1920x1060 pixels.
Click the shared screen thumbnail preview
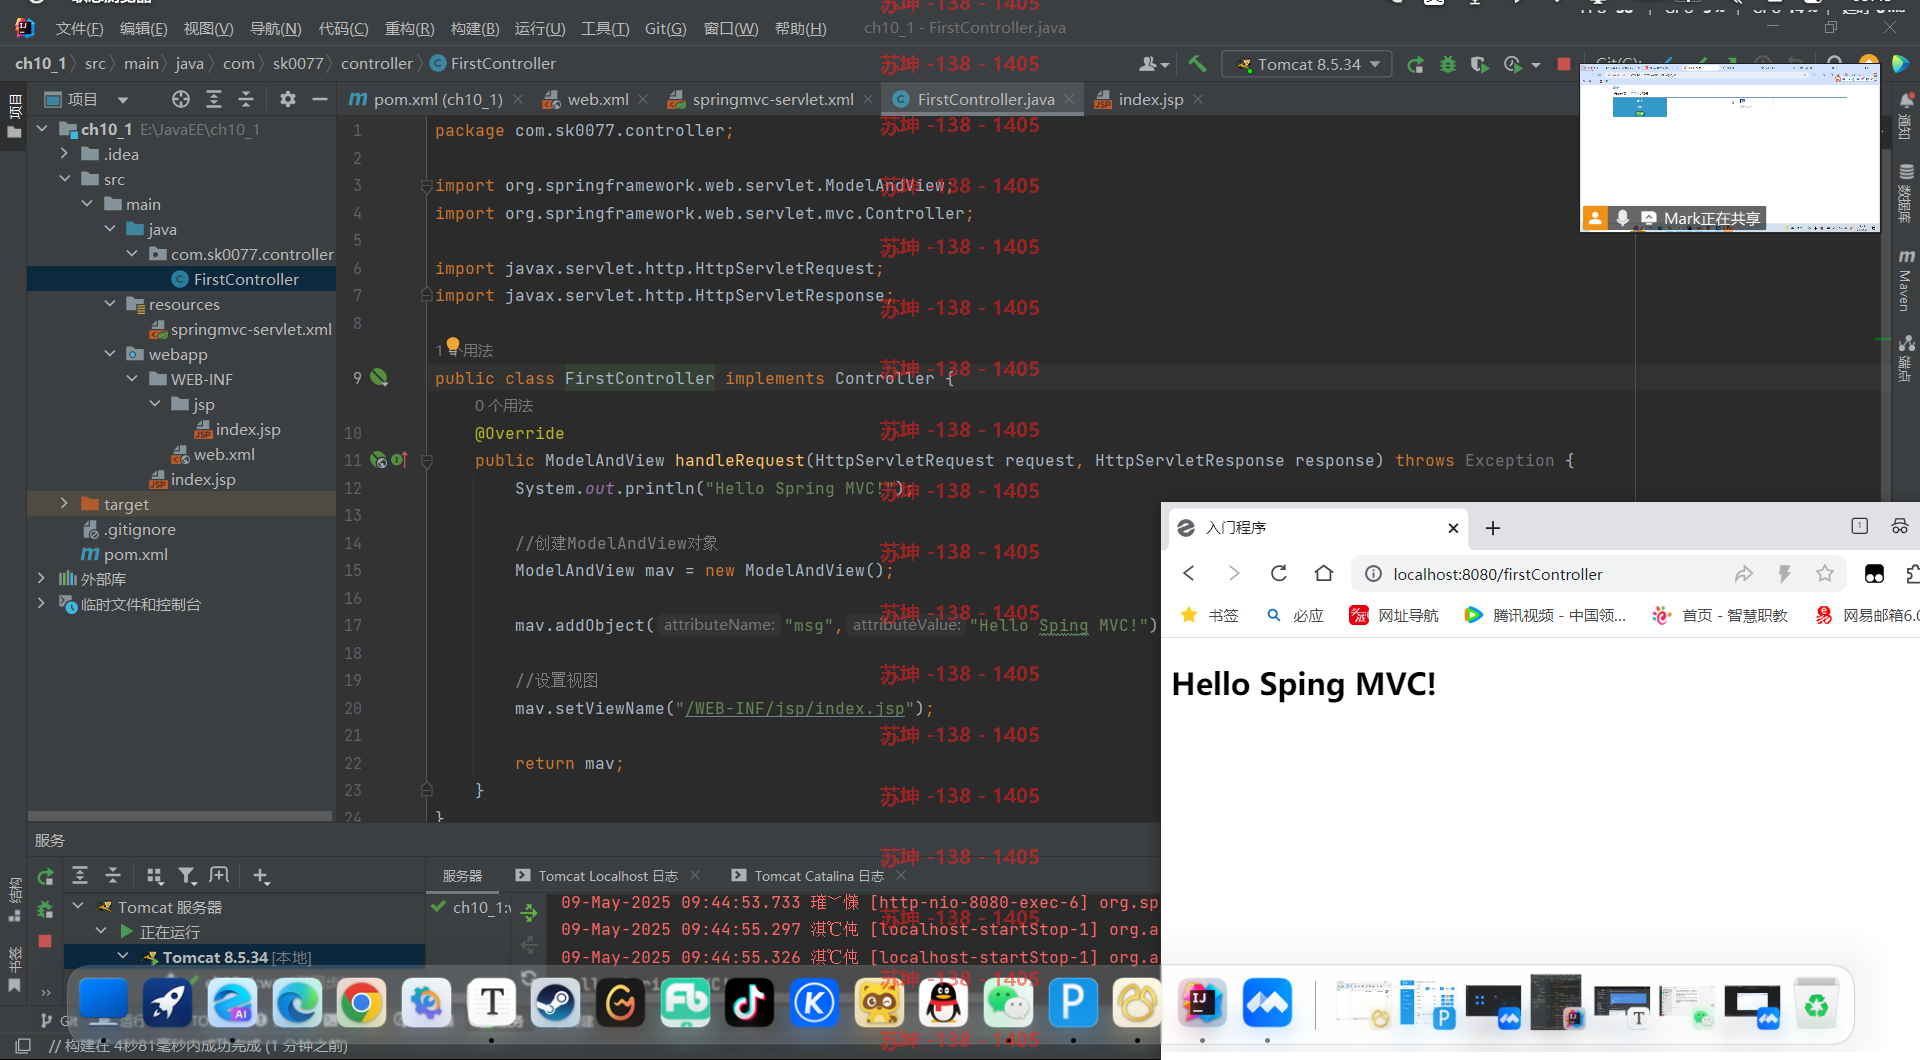tap(1730, 147)
